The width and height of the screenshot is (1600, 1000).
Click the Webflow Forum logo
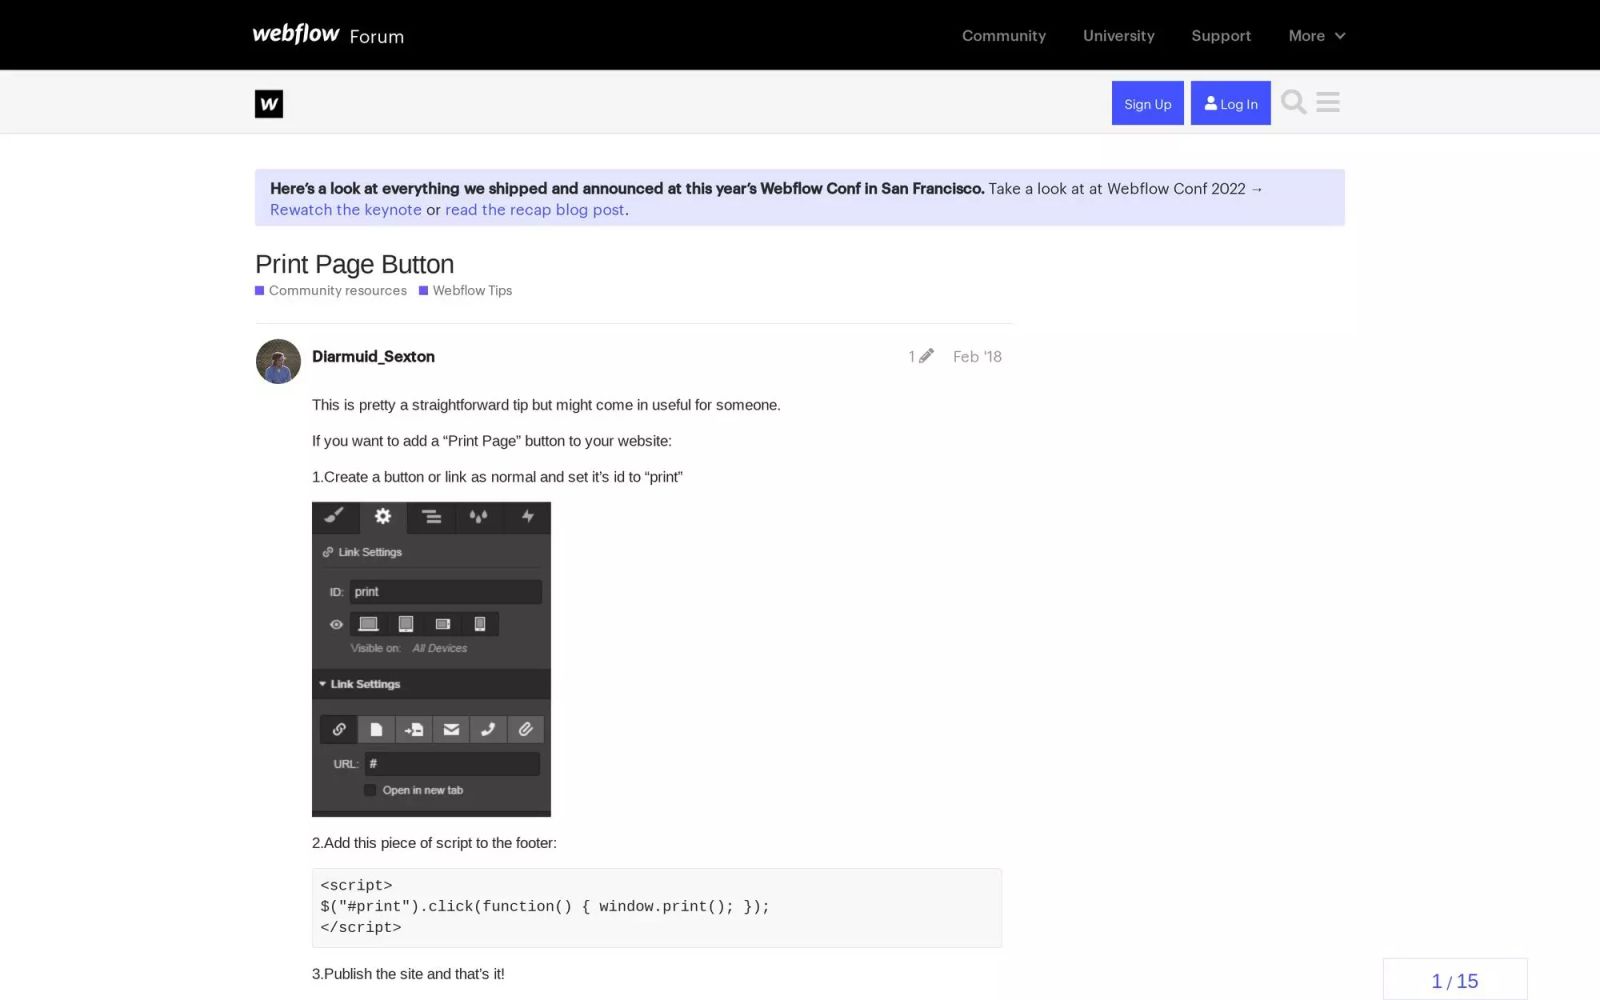click(328, 35)
